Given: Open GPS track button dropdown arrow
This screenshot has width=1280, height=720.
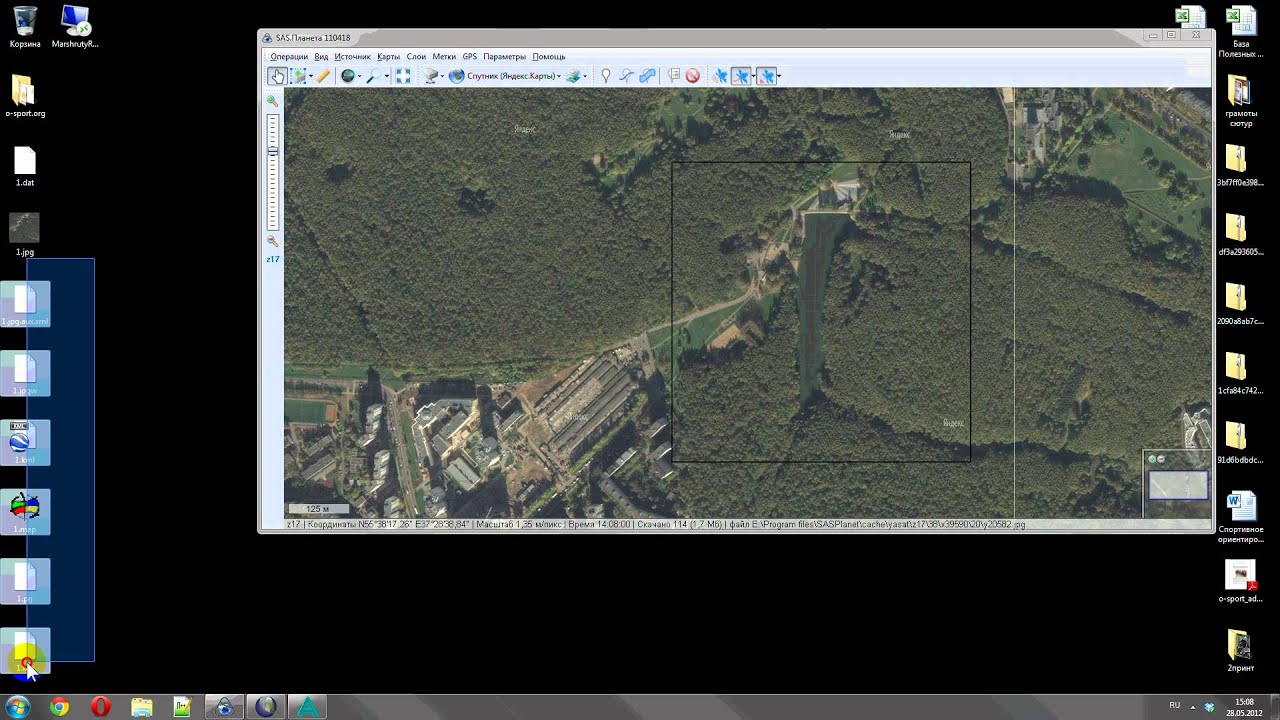Looking at the screenshot, I should (753, 76).
